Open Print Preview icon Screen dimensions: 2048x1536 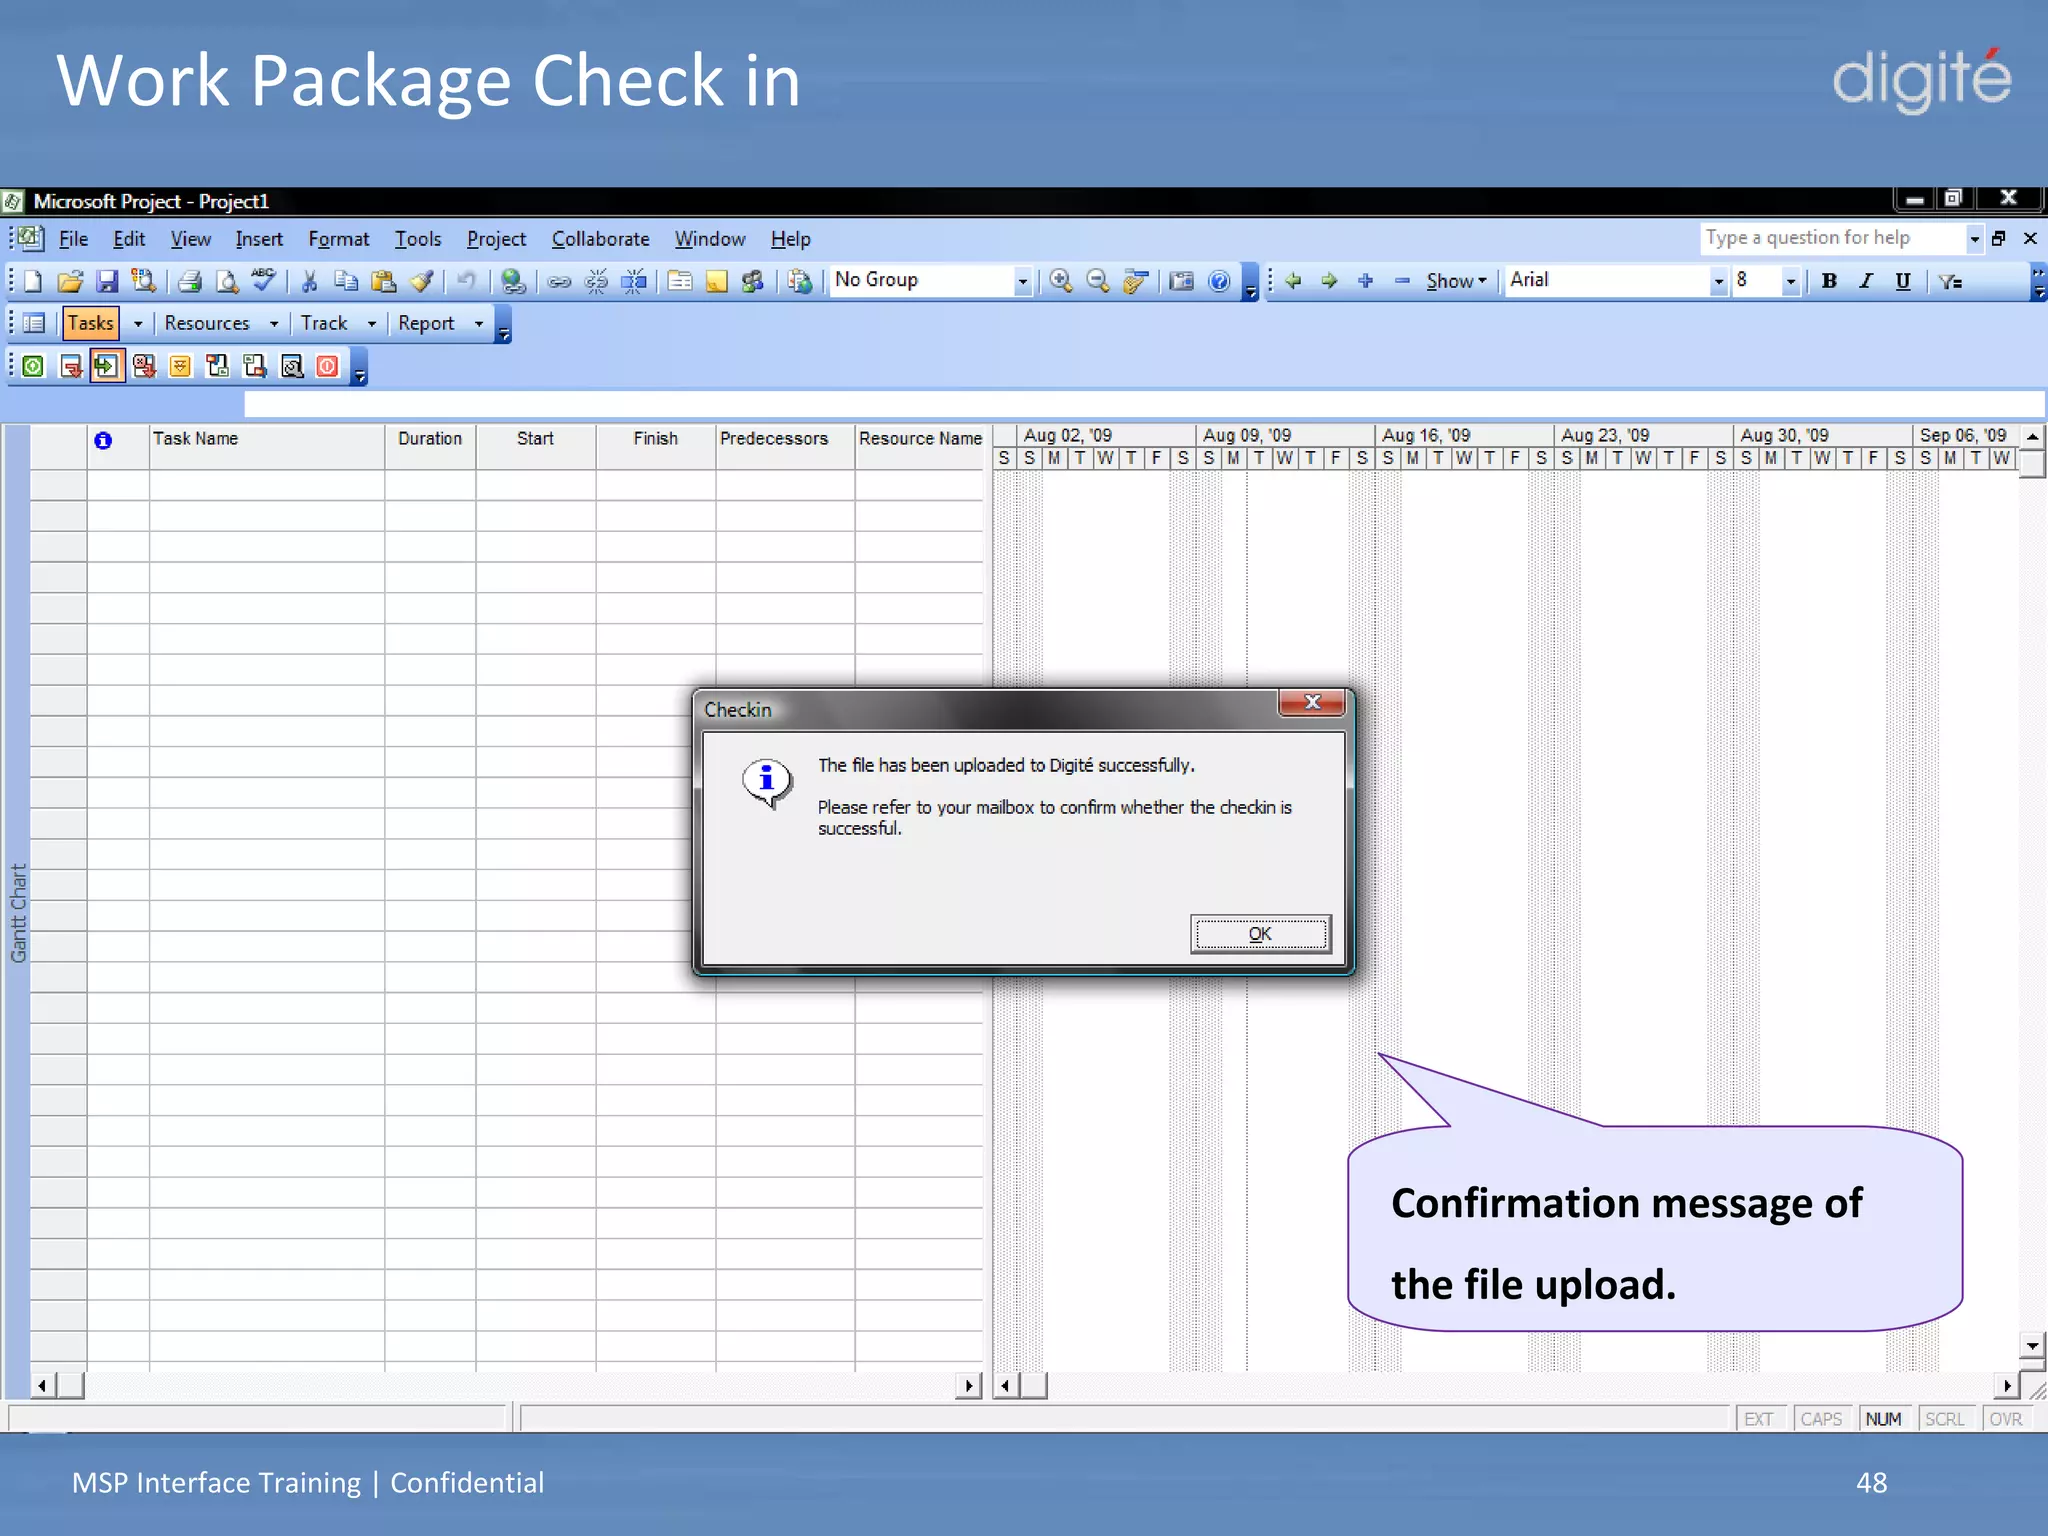[227, 281]
